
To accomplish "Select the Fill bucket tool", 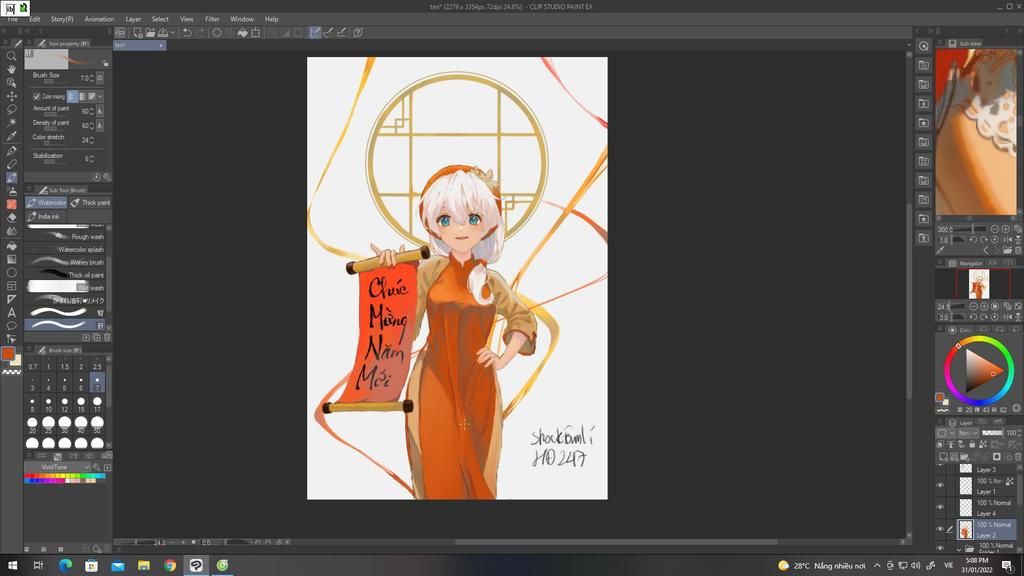I will point(11,246).
